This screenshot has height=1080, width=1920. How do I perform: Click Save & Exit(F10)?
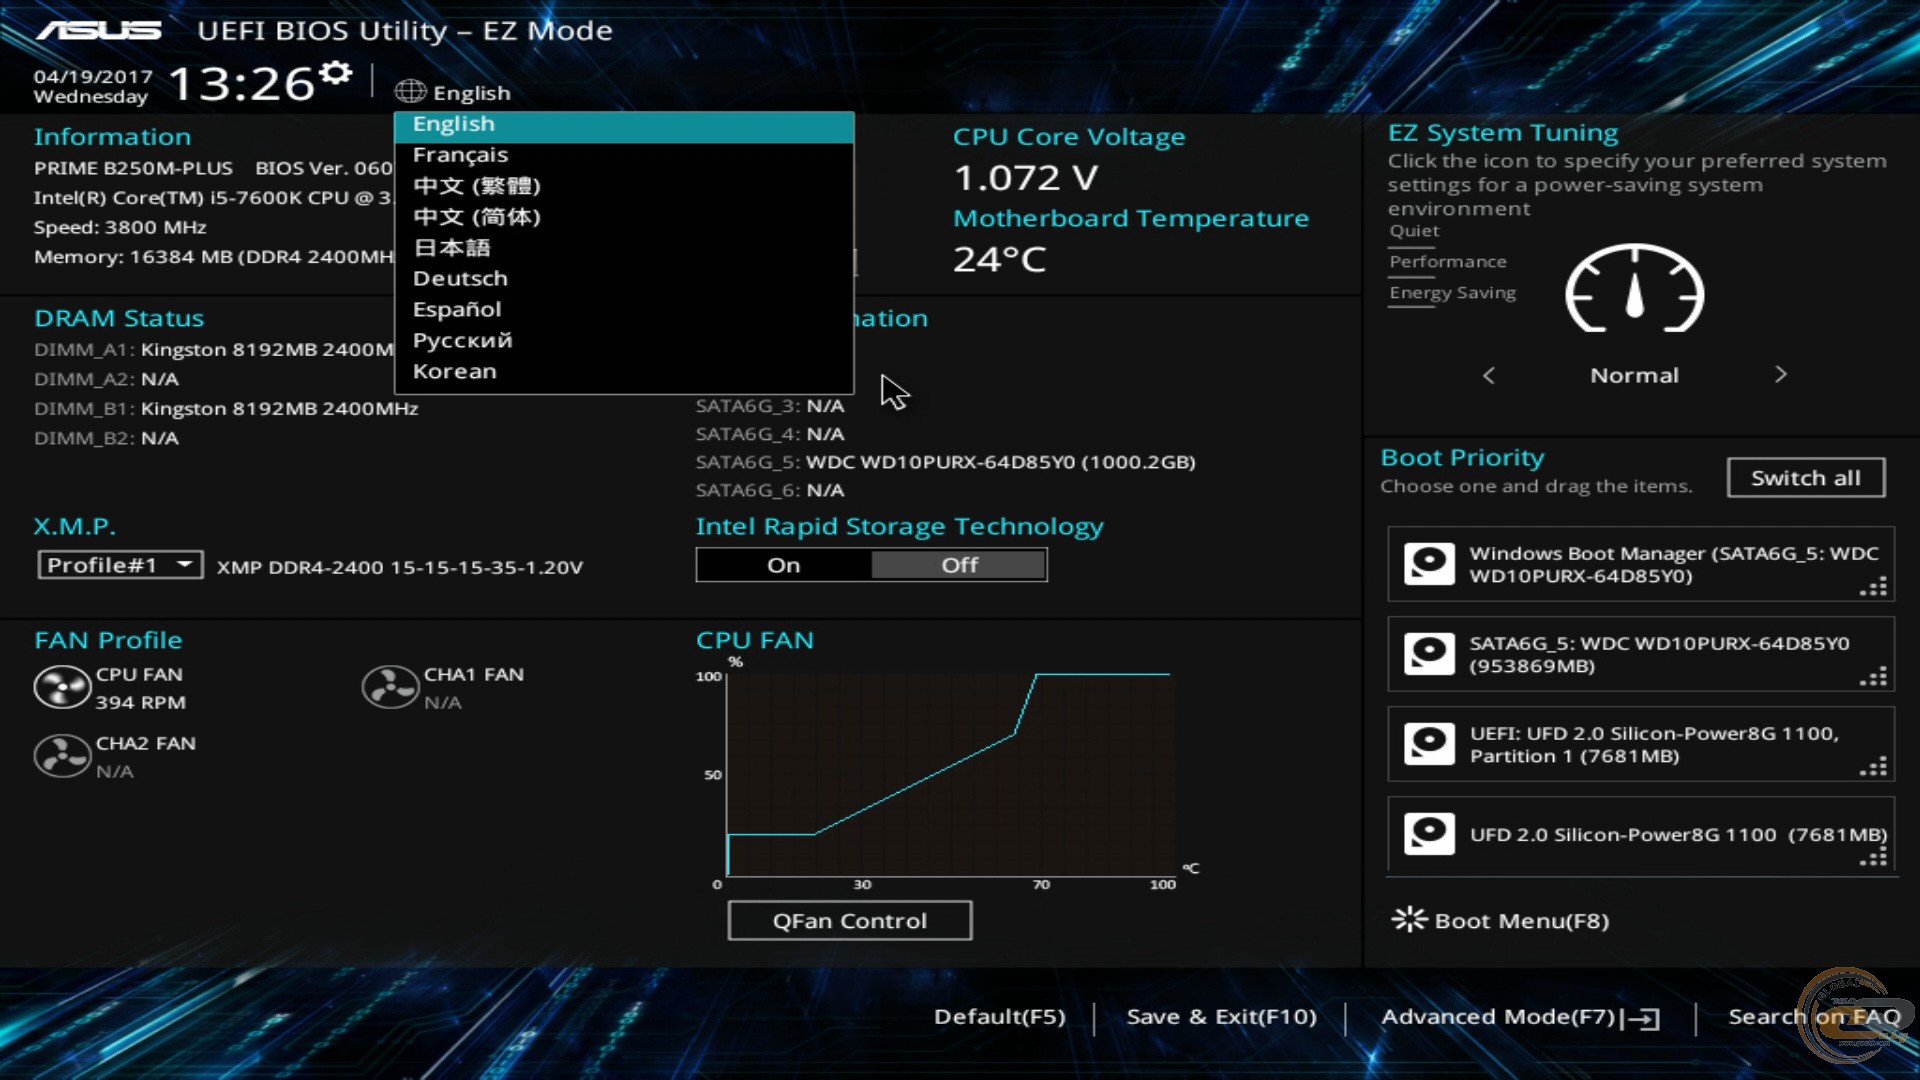(1221, 1017)
